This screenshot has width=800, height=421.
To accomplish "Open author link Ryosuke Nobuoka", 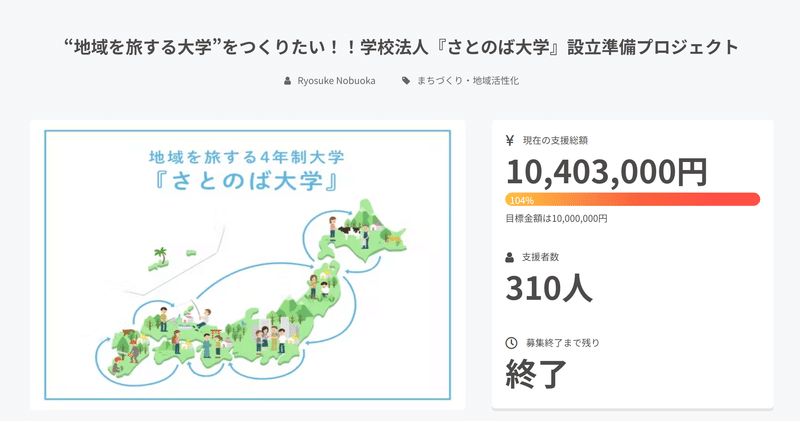I will coord(336,81).
